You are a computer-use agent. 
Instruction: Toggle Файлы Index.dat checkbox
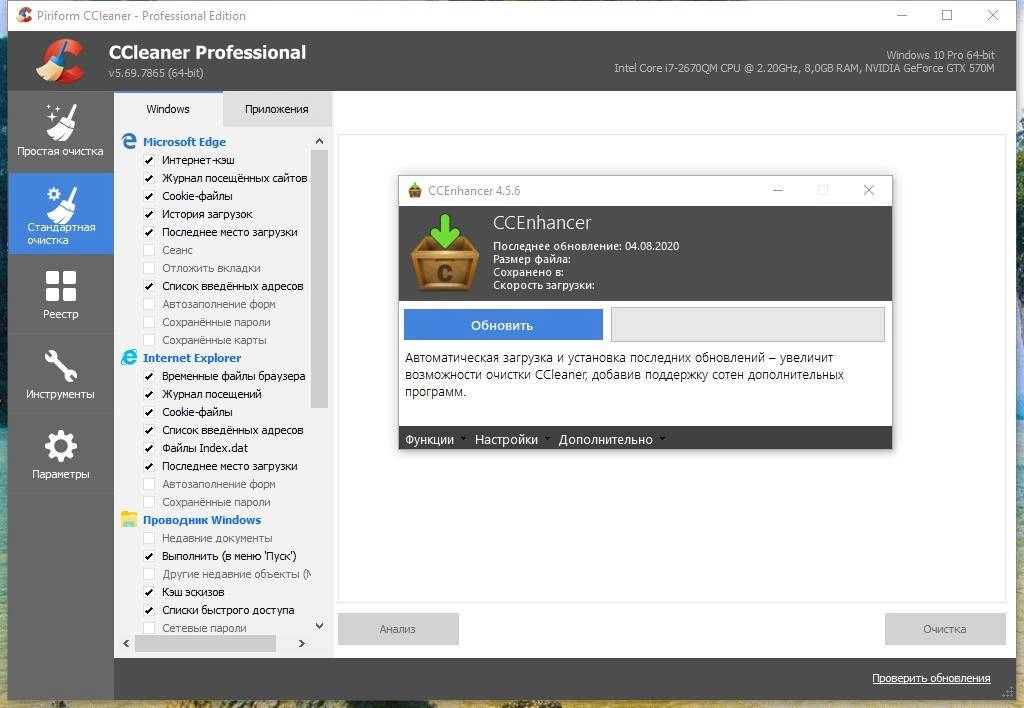coord(149,448)
